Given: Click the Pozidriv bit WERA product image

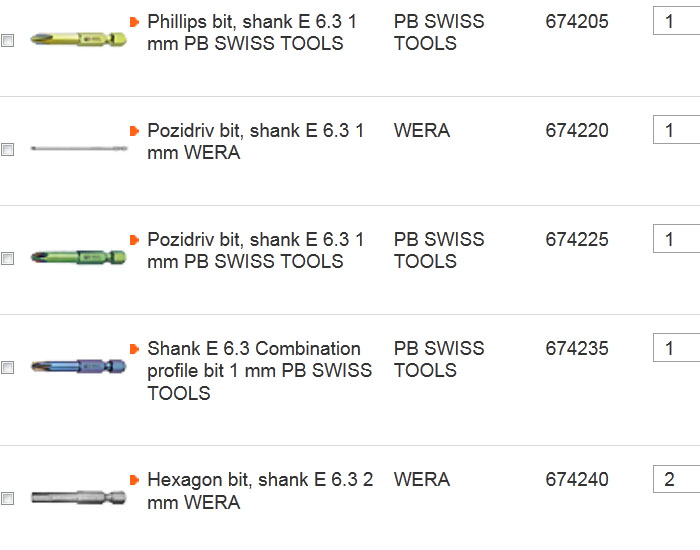Looking at the screenshot, I should tap(78, 149).
